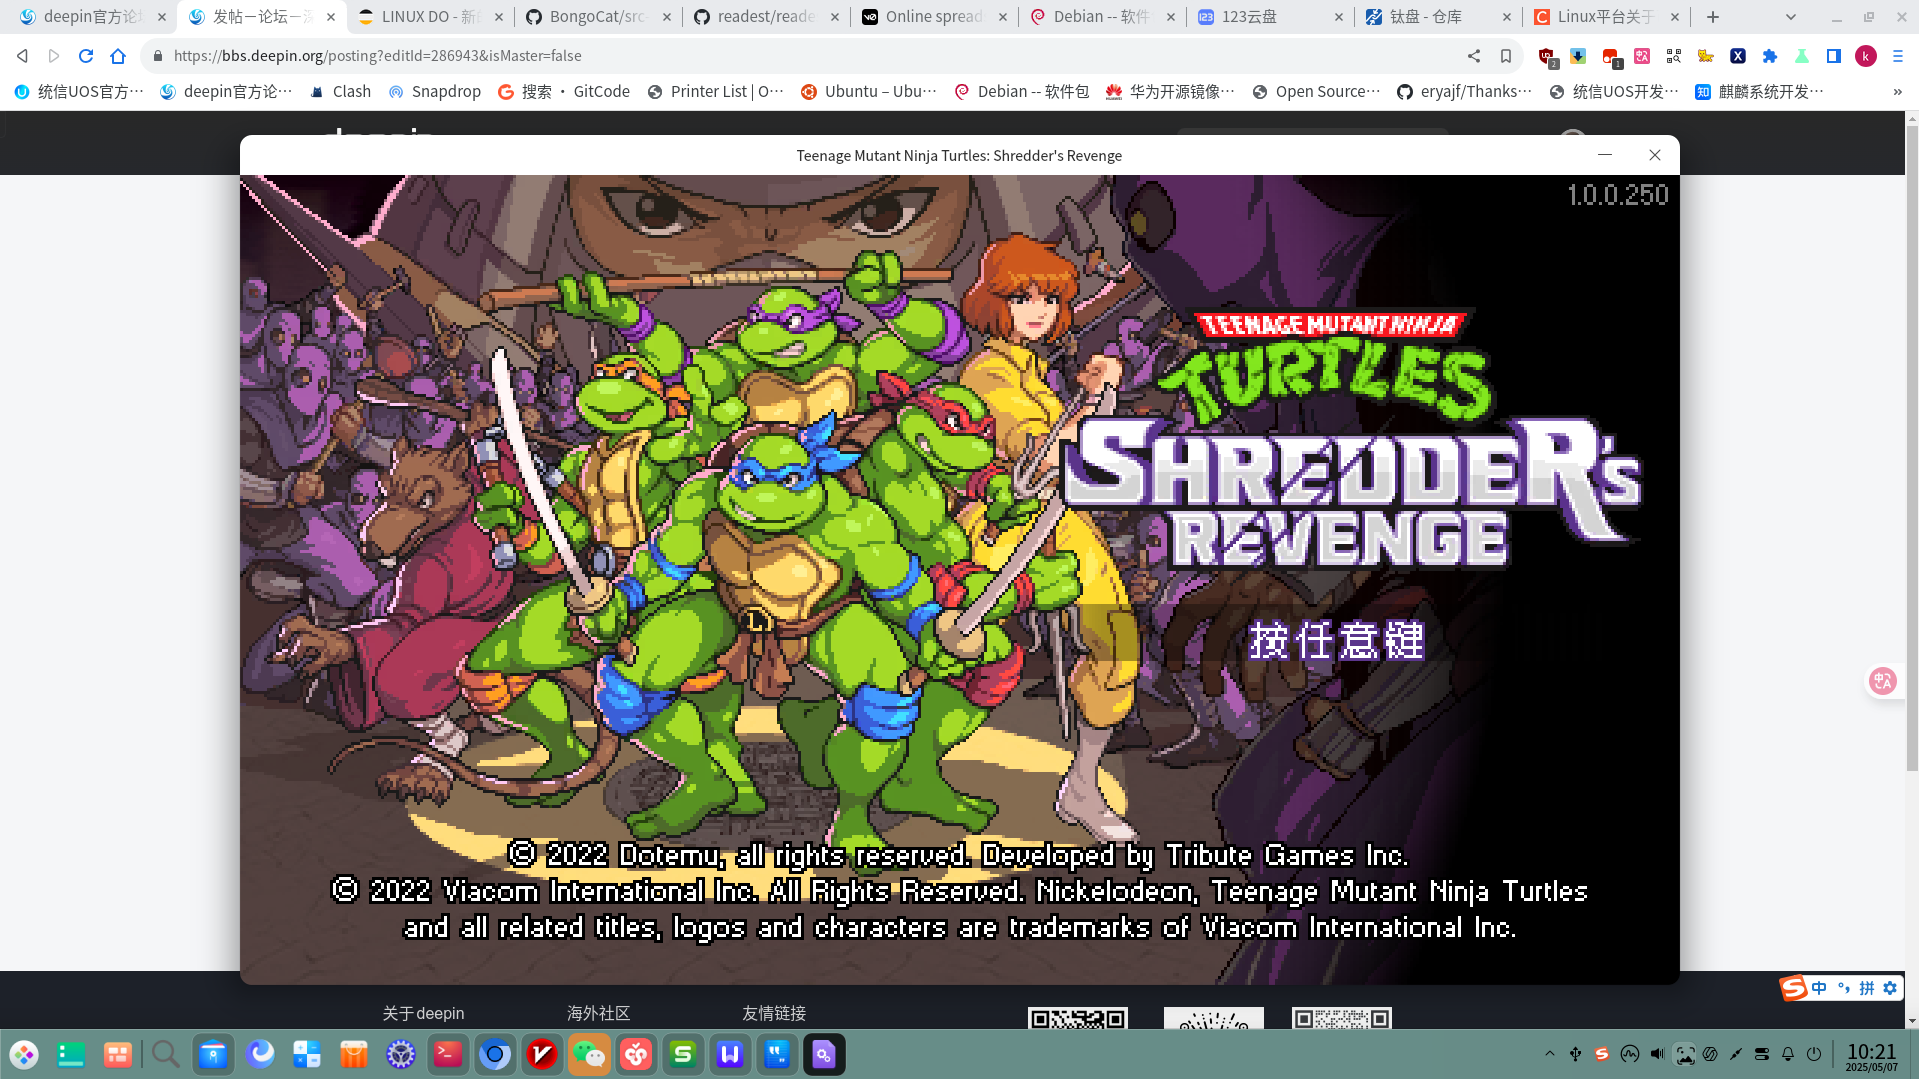Click the floating translate bubble on page edge
This screenshot has height=1079, width=1919.
click(x=1883, y=681)
